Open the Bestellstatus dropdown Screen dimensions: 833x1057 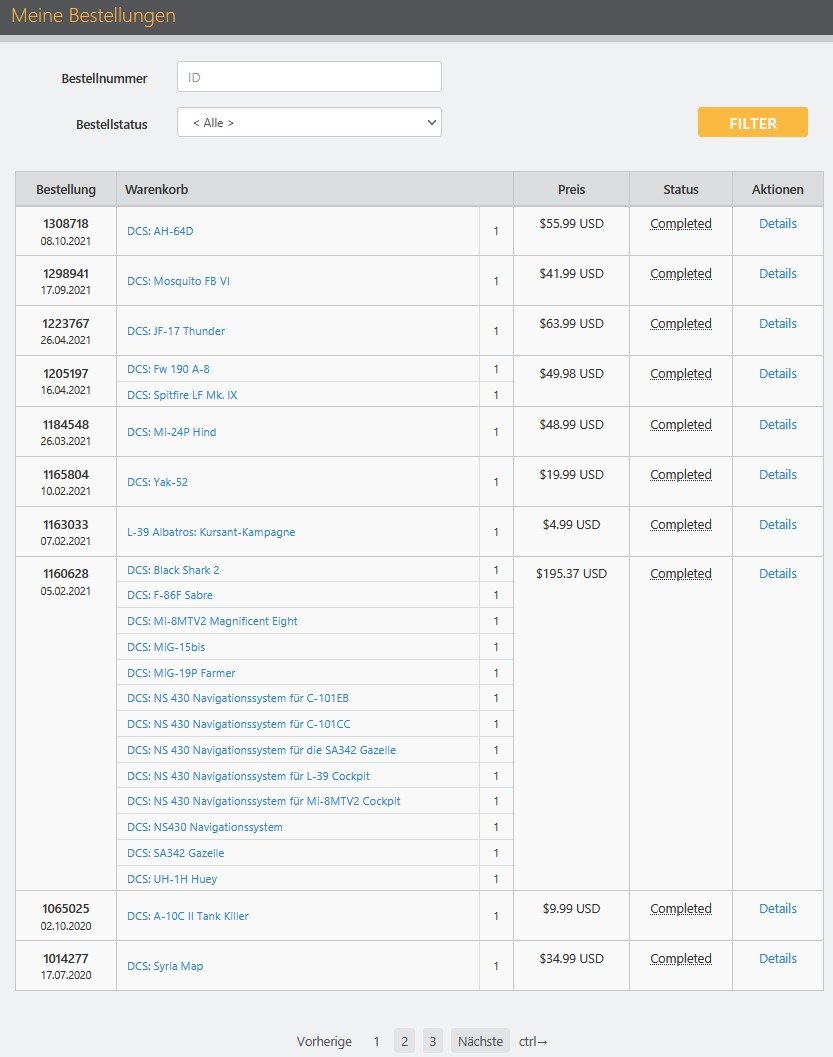(x=309, y=122)
